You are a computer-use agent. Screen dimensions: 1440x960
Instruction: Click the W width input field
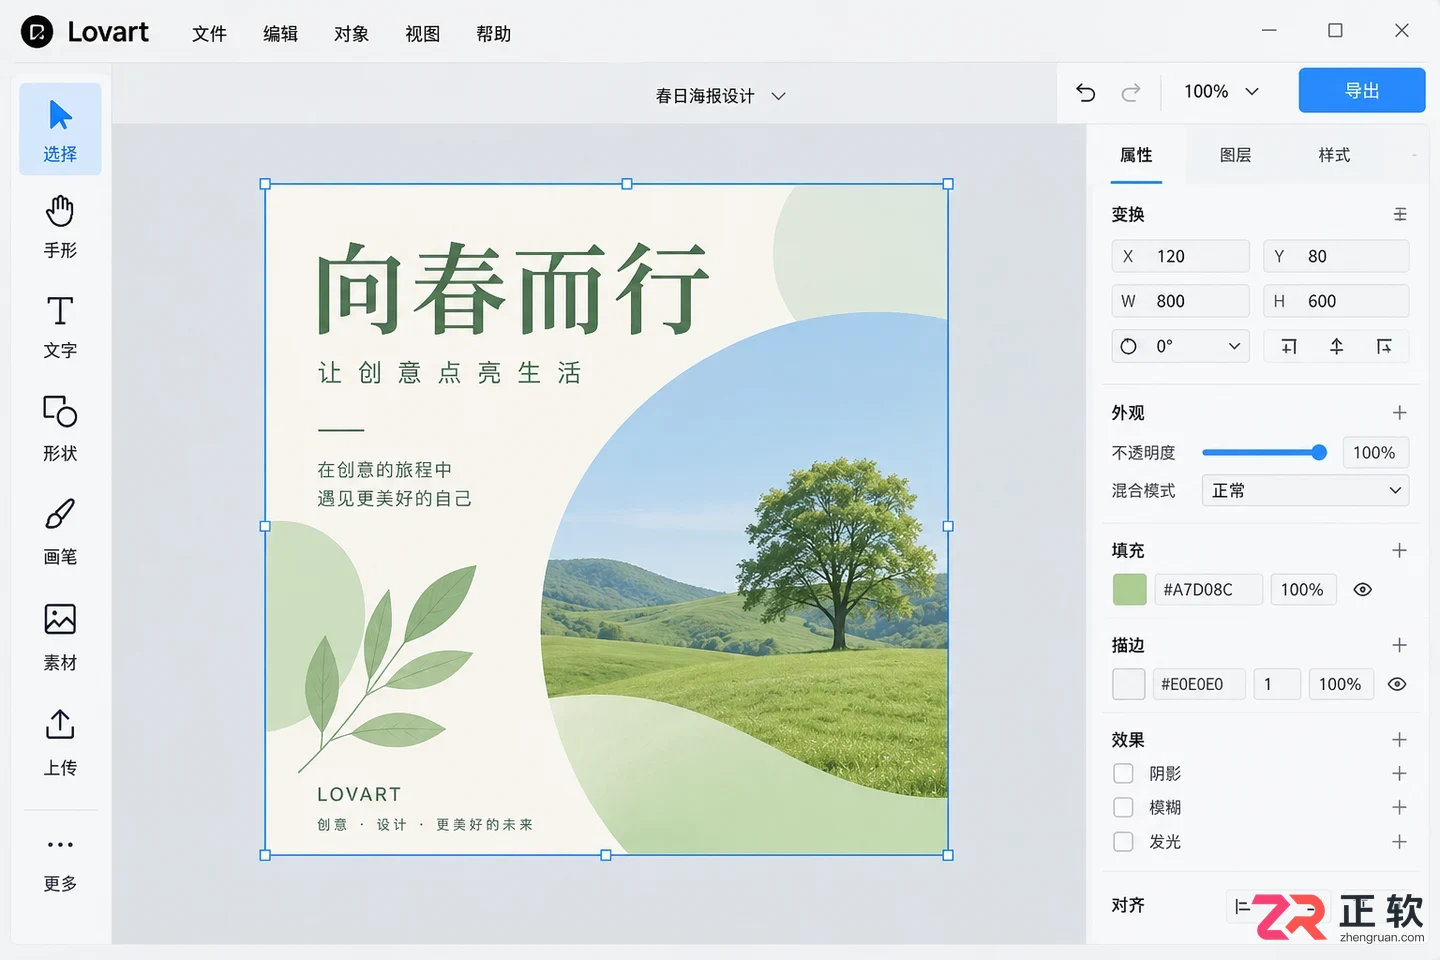coord(1181,301)
